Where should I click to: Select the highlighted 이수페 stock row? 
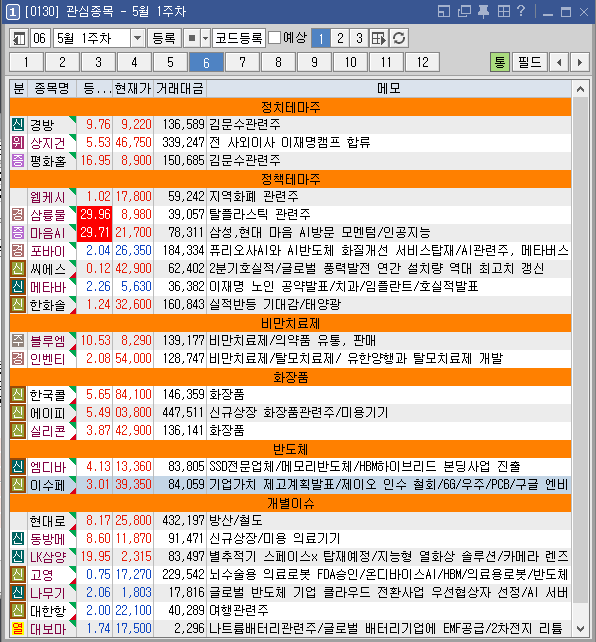(290, 485)
